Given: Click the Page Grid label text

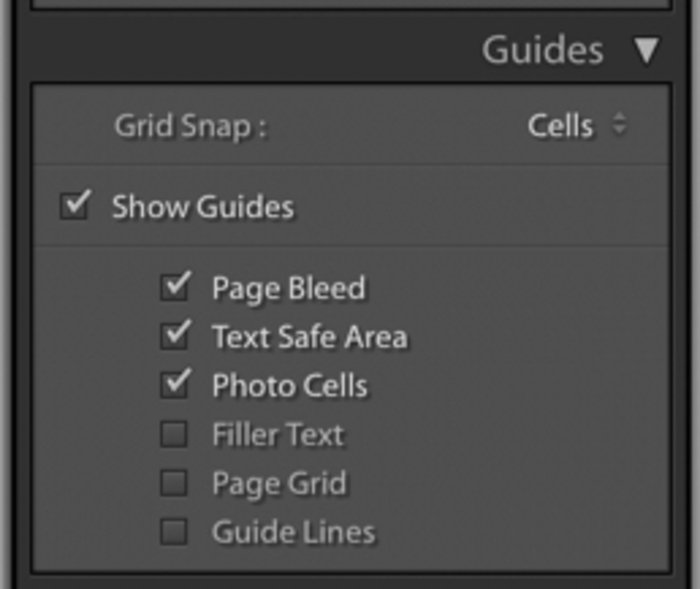Looking at the screenshot, I should (278, 483).
